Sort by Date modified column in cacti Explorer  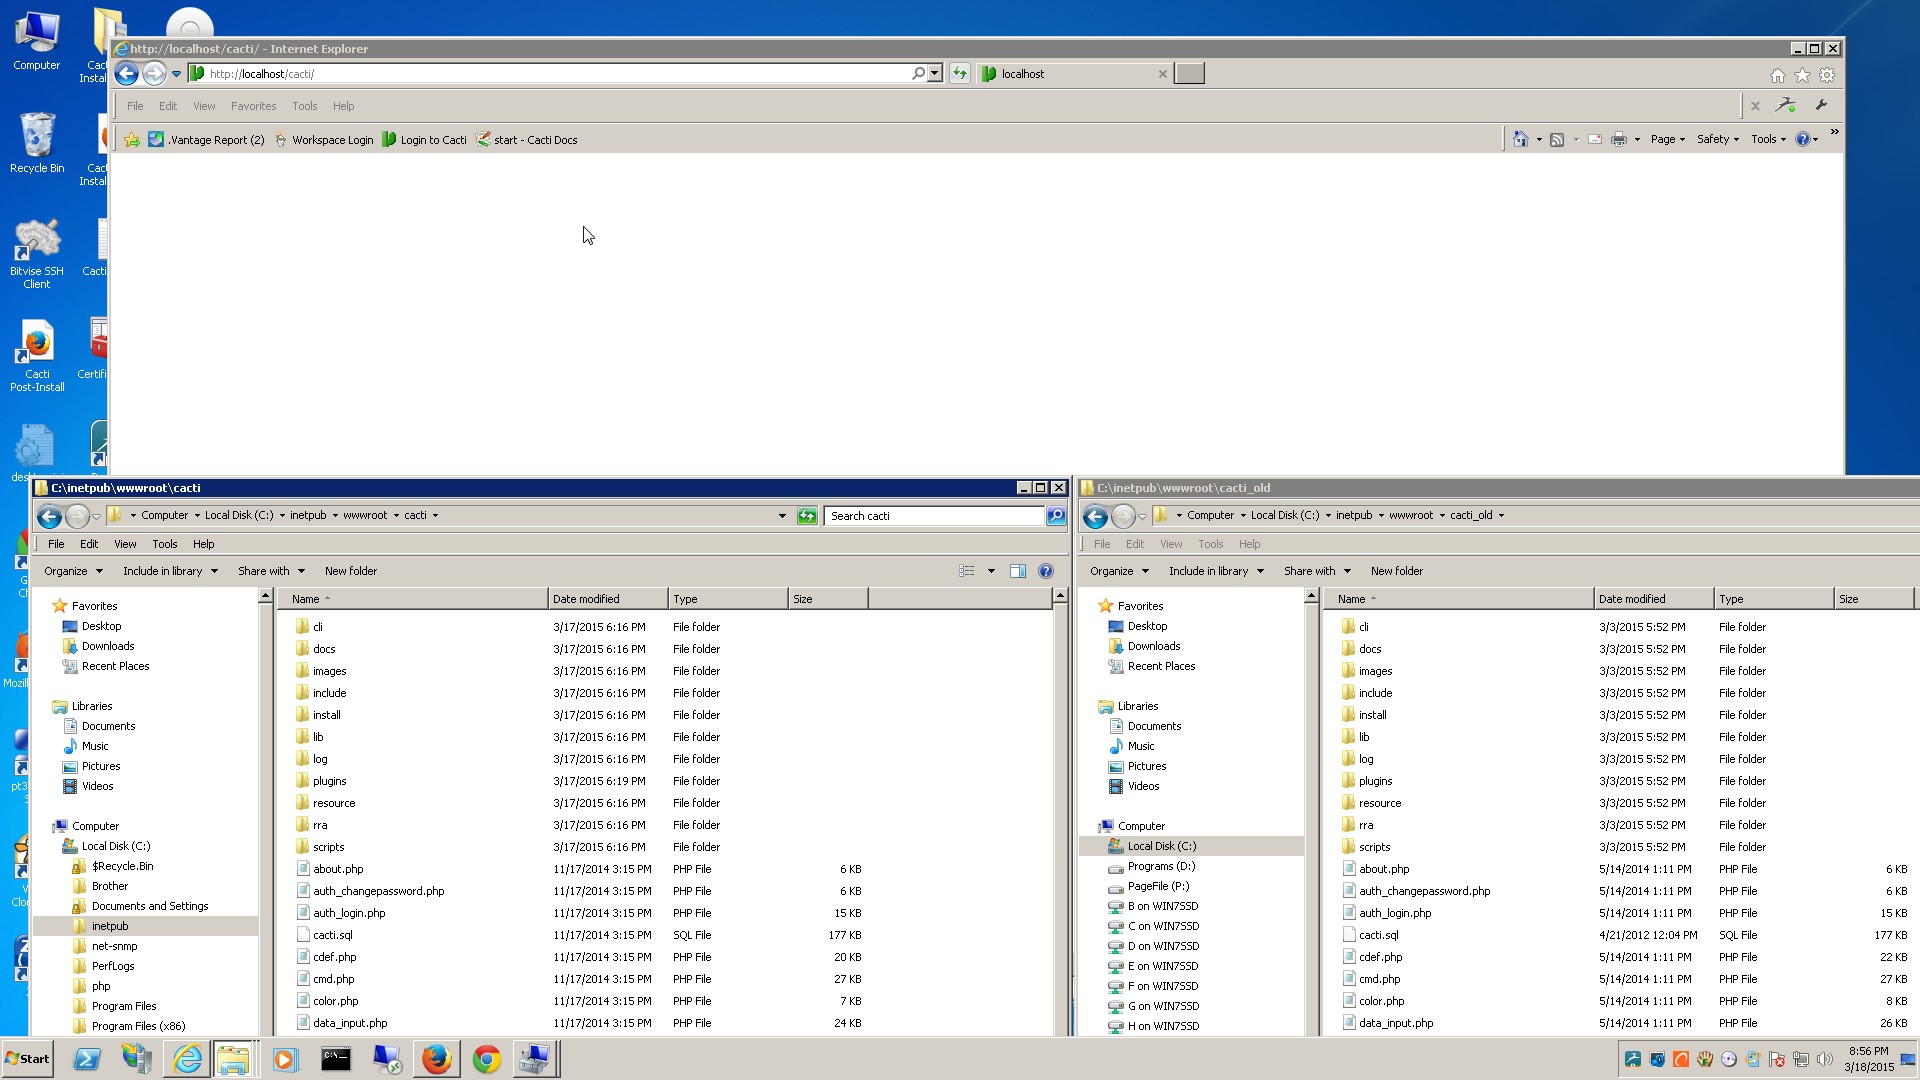coord(608,599)
